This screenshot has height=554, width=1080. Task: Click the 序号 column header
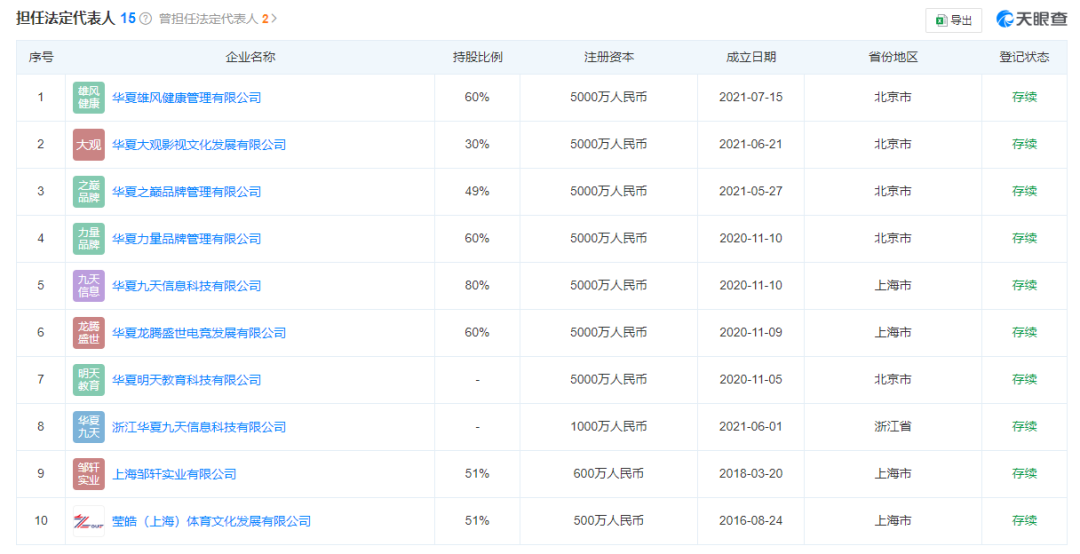(x=41, y=57)
